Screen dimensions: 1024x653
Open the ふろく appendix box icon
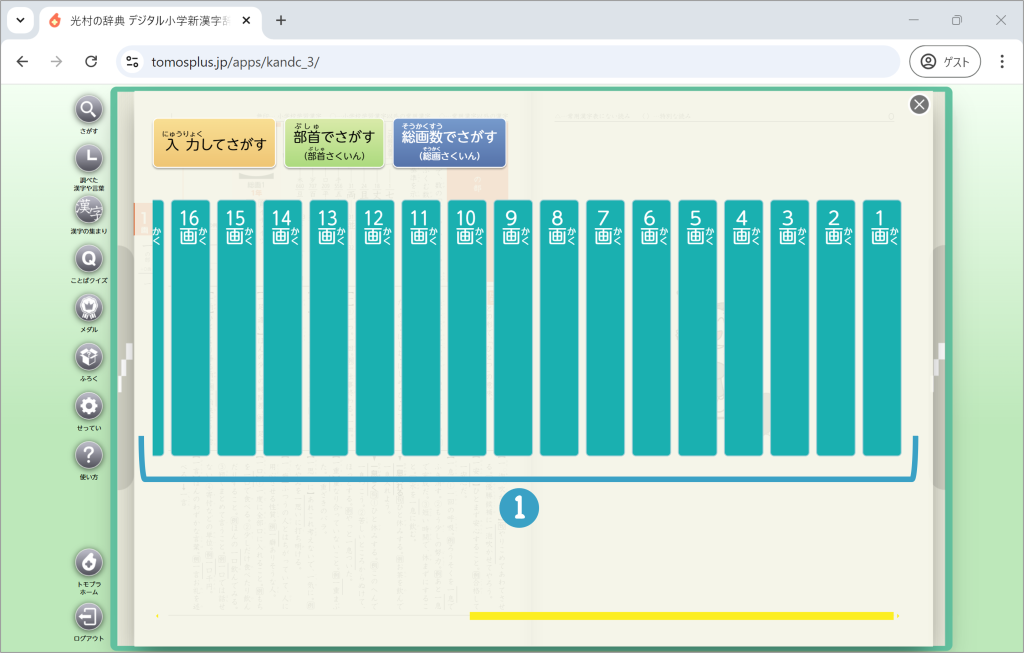click(x=89, y=357)
